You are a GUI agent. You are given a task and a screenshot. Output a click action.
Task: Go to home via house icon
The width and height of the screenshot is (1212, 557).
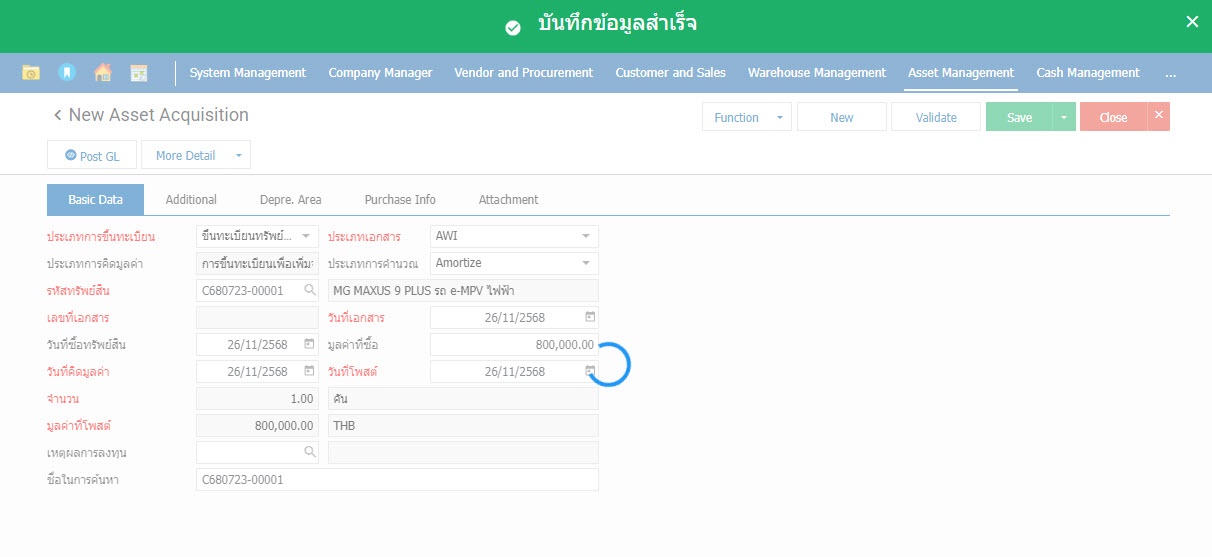pyautogui.click(x=102, y=73)
